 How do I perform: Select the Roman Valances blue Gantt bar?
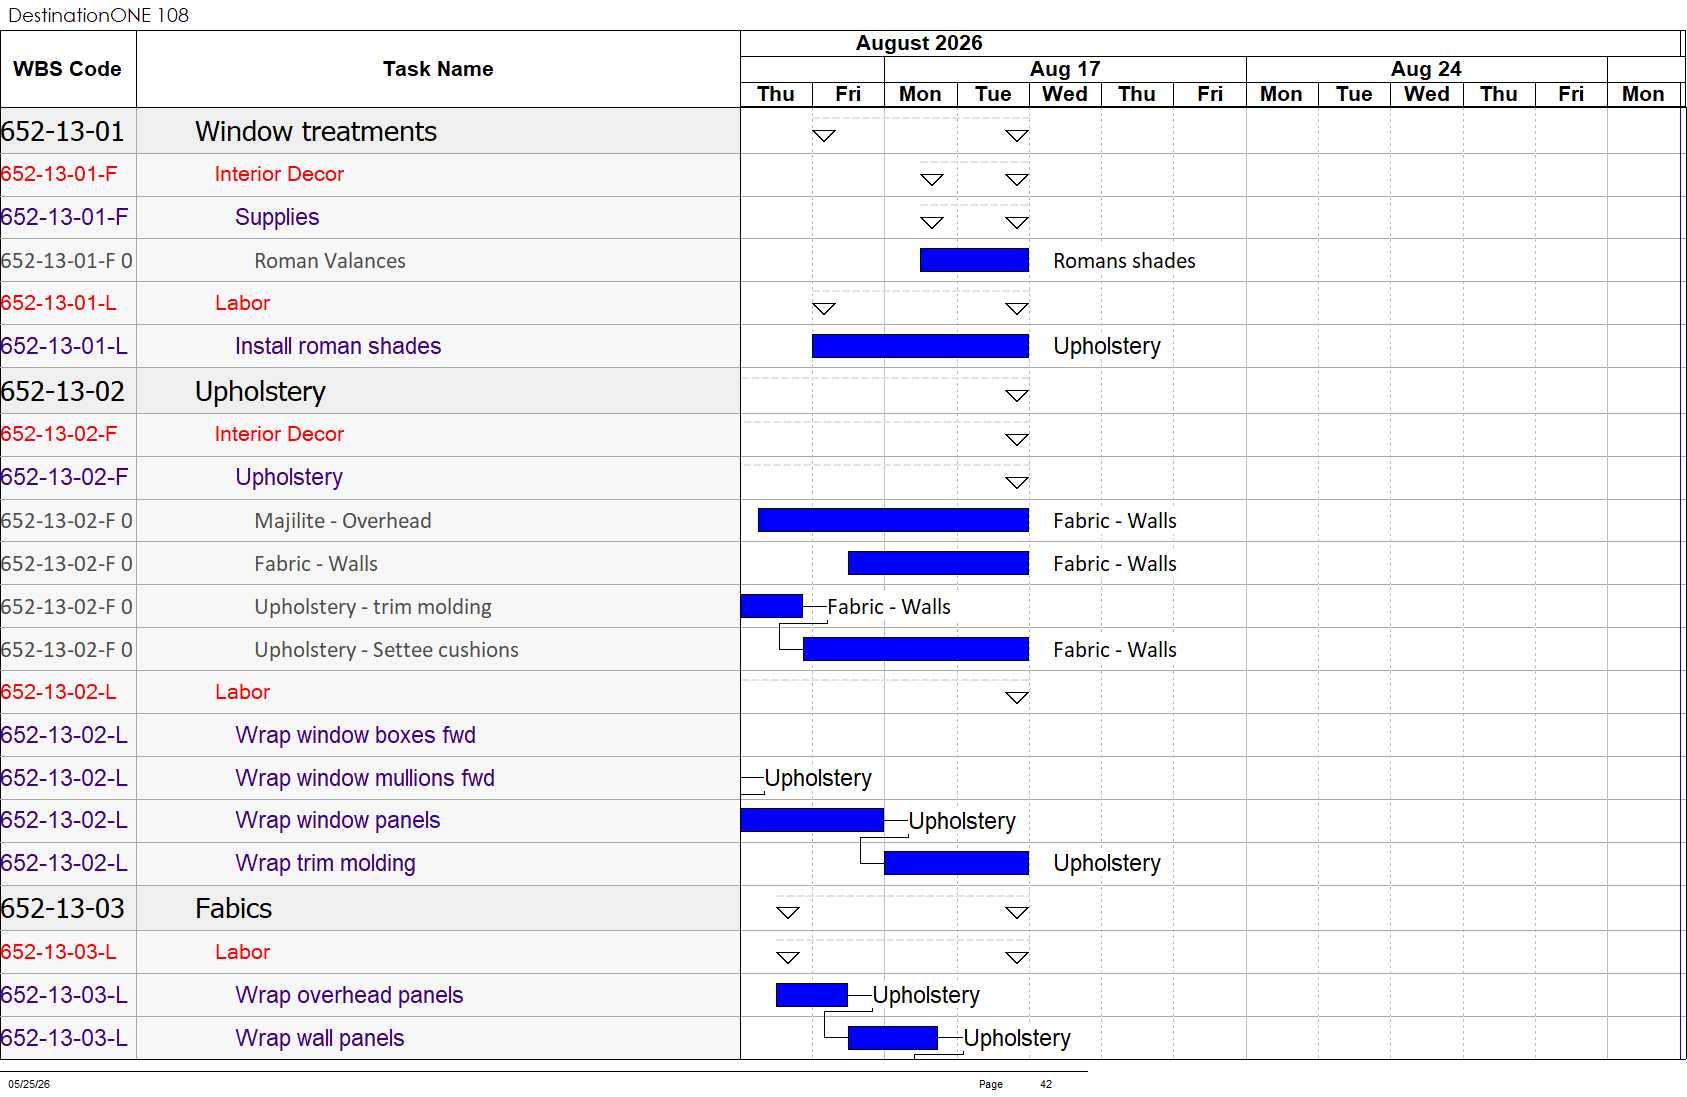(974, 260)
